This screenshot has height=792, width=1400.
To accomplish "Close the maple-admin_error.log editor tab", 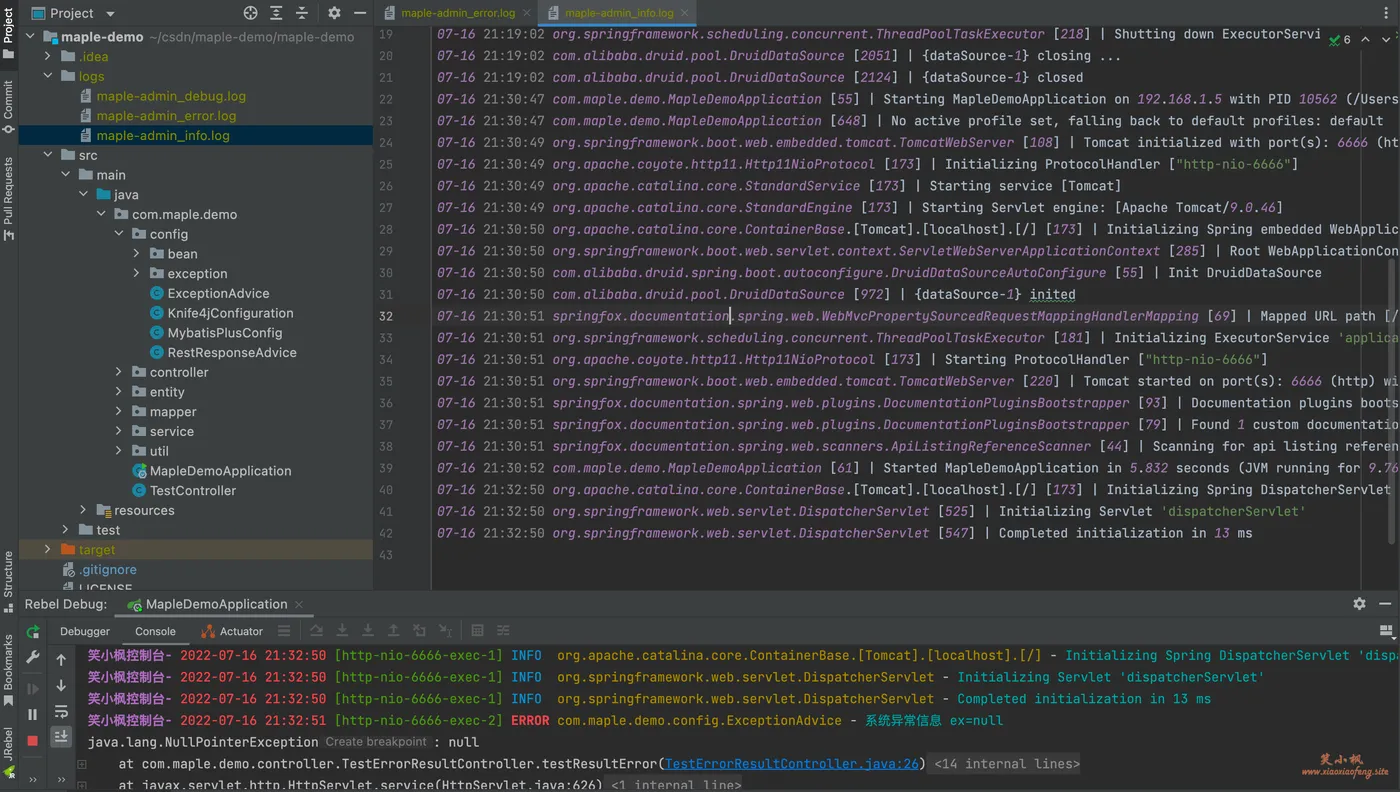I will [527, 13].
